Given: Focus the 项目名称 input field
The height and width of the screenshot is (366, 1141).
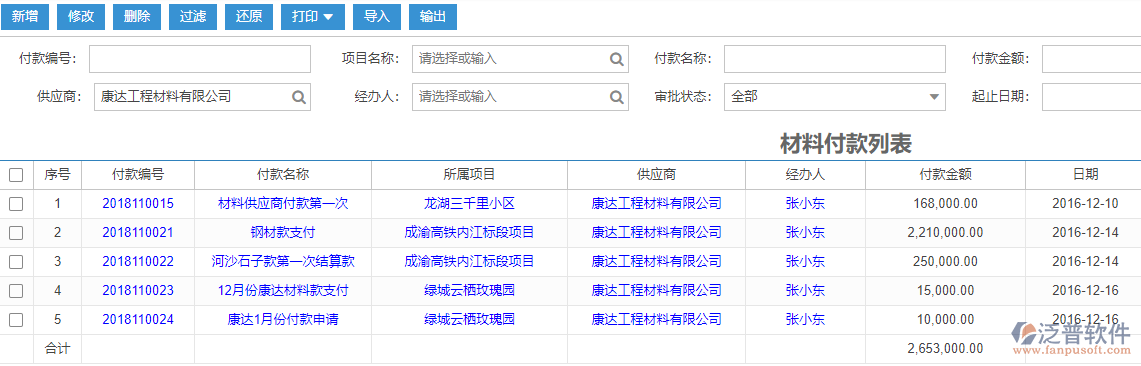Looking at the screenshot, I should (x=519, y=59).
